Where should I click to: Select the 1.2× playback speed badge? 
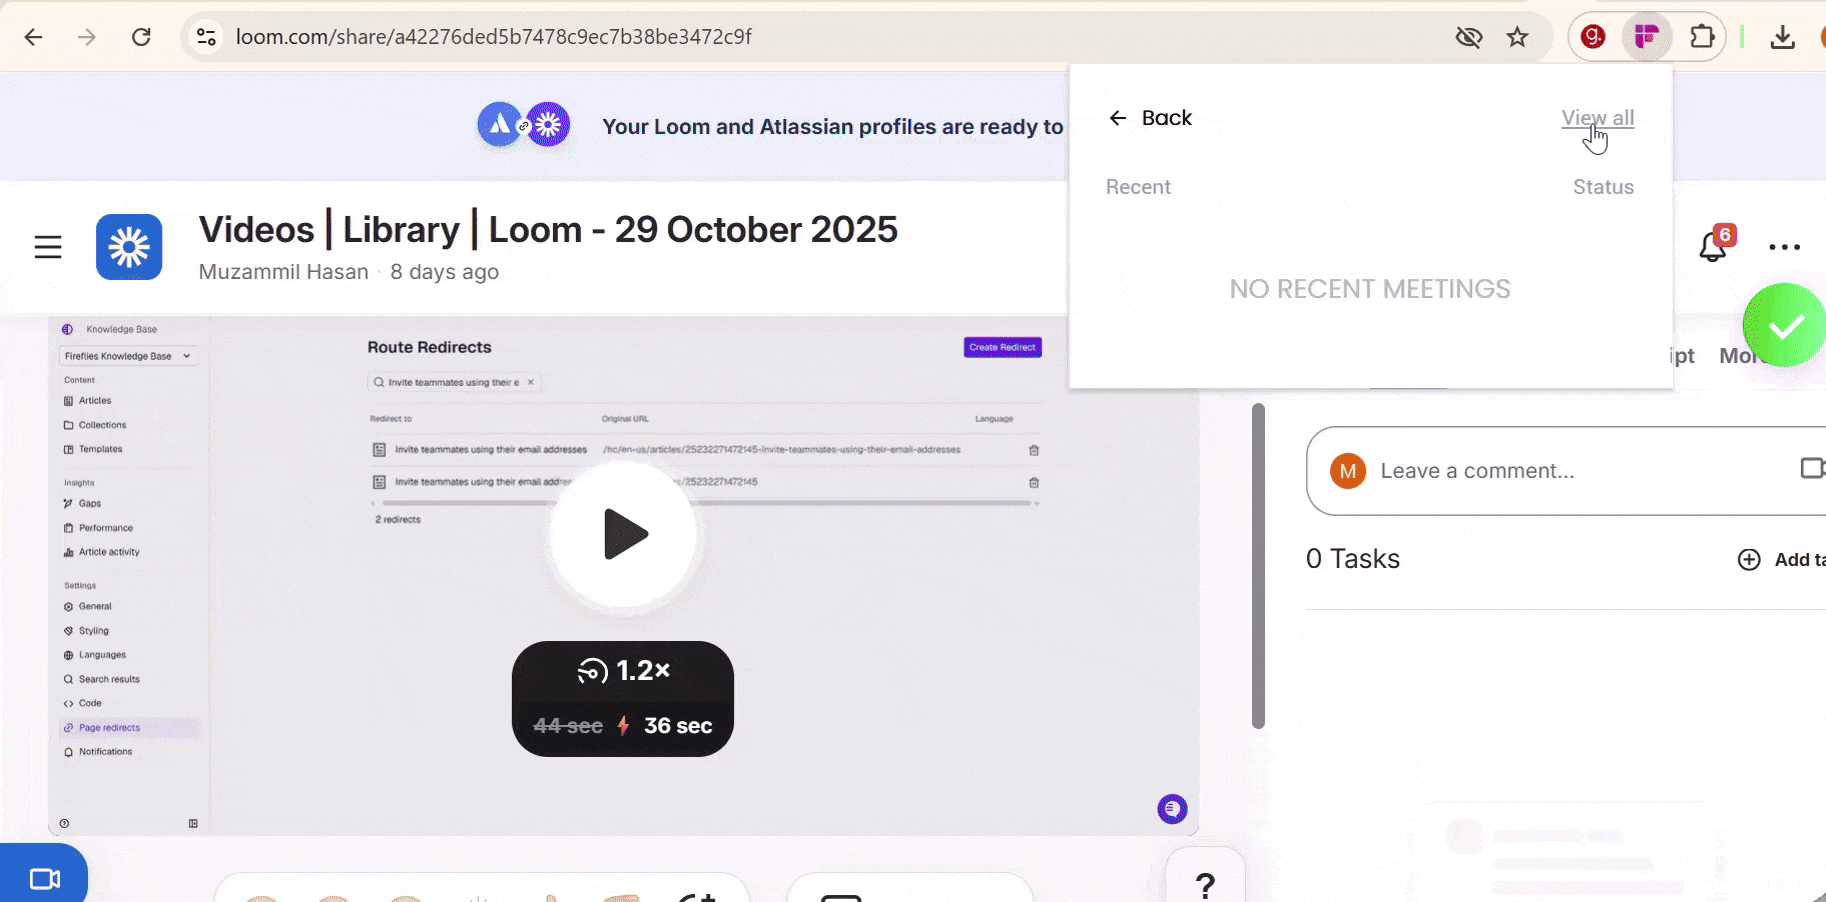(623, 671)
